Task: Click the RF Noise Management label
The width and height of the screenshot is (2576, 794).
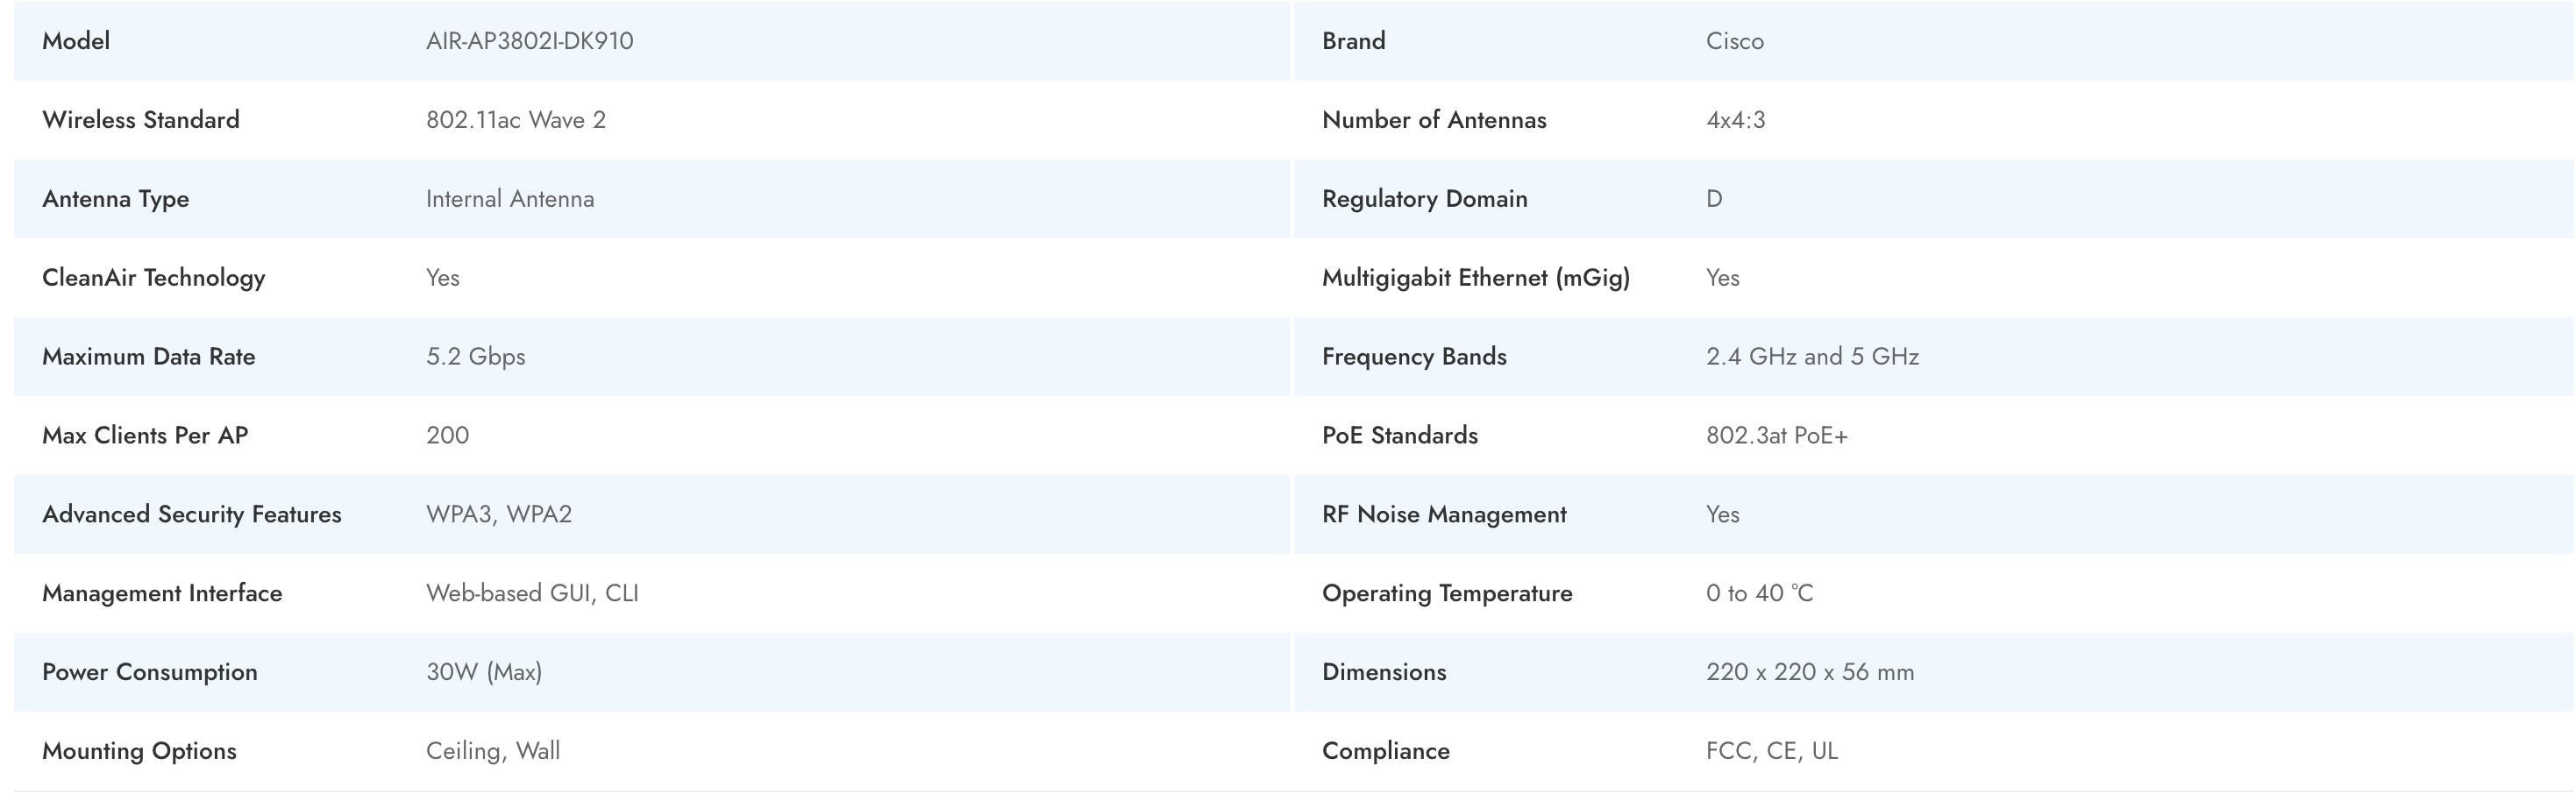Action: pos(1443,515)
